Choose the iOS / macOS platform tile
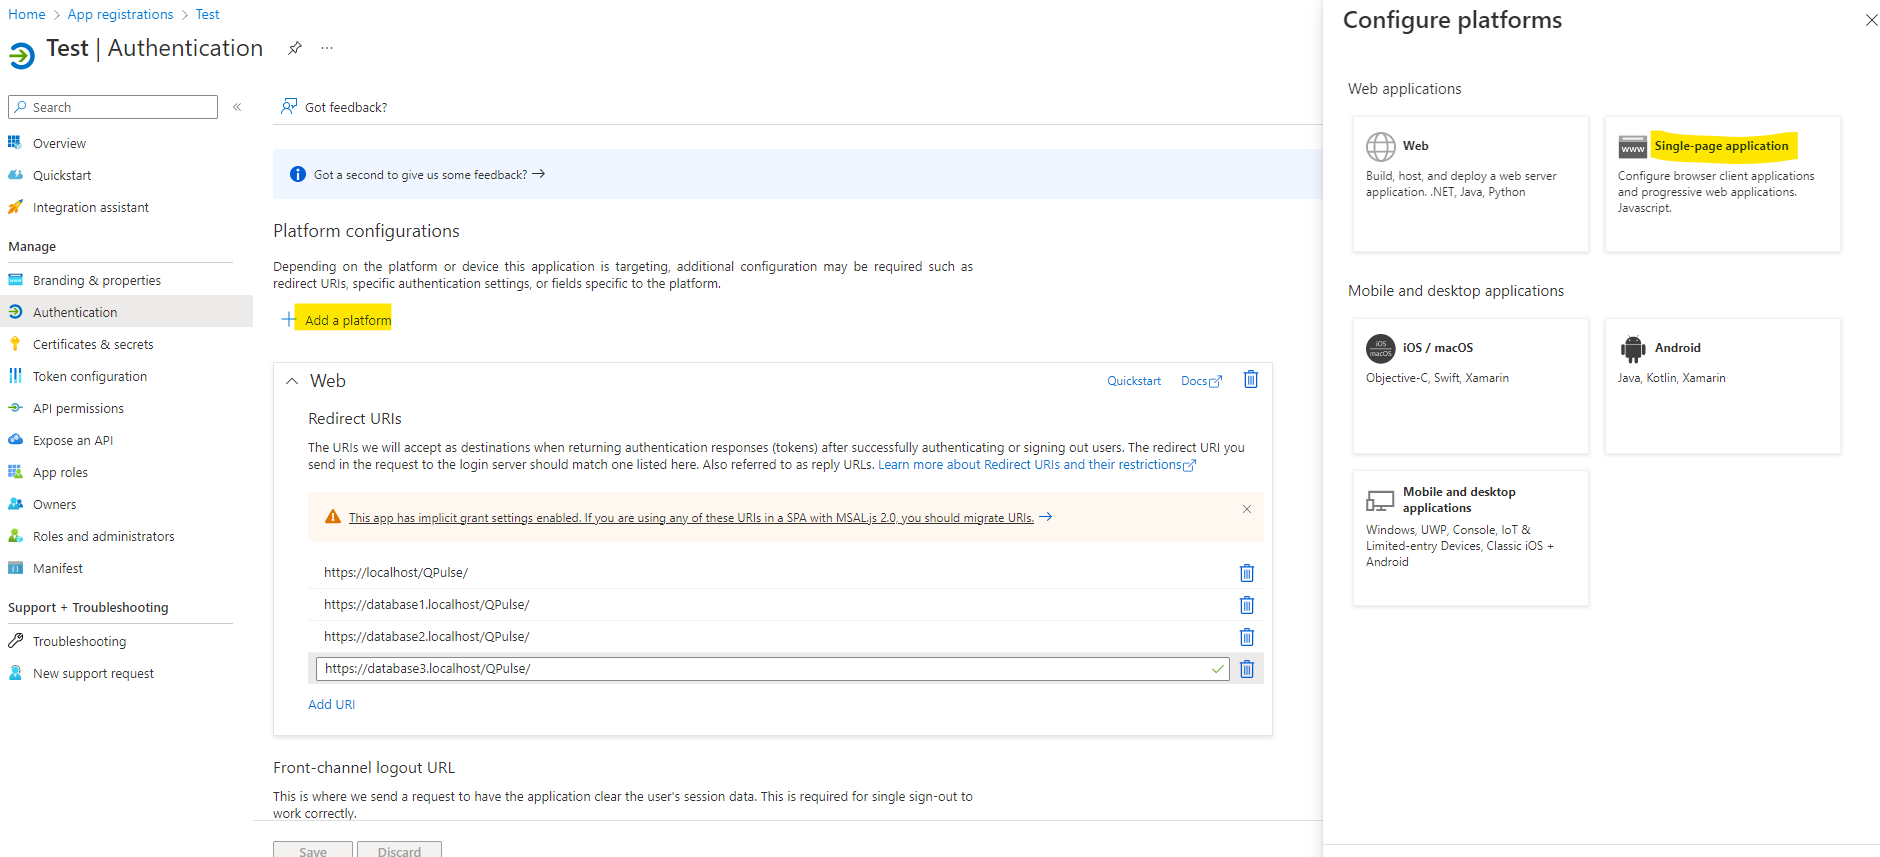1880x857 pixels. (x=1469, y=385)
